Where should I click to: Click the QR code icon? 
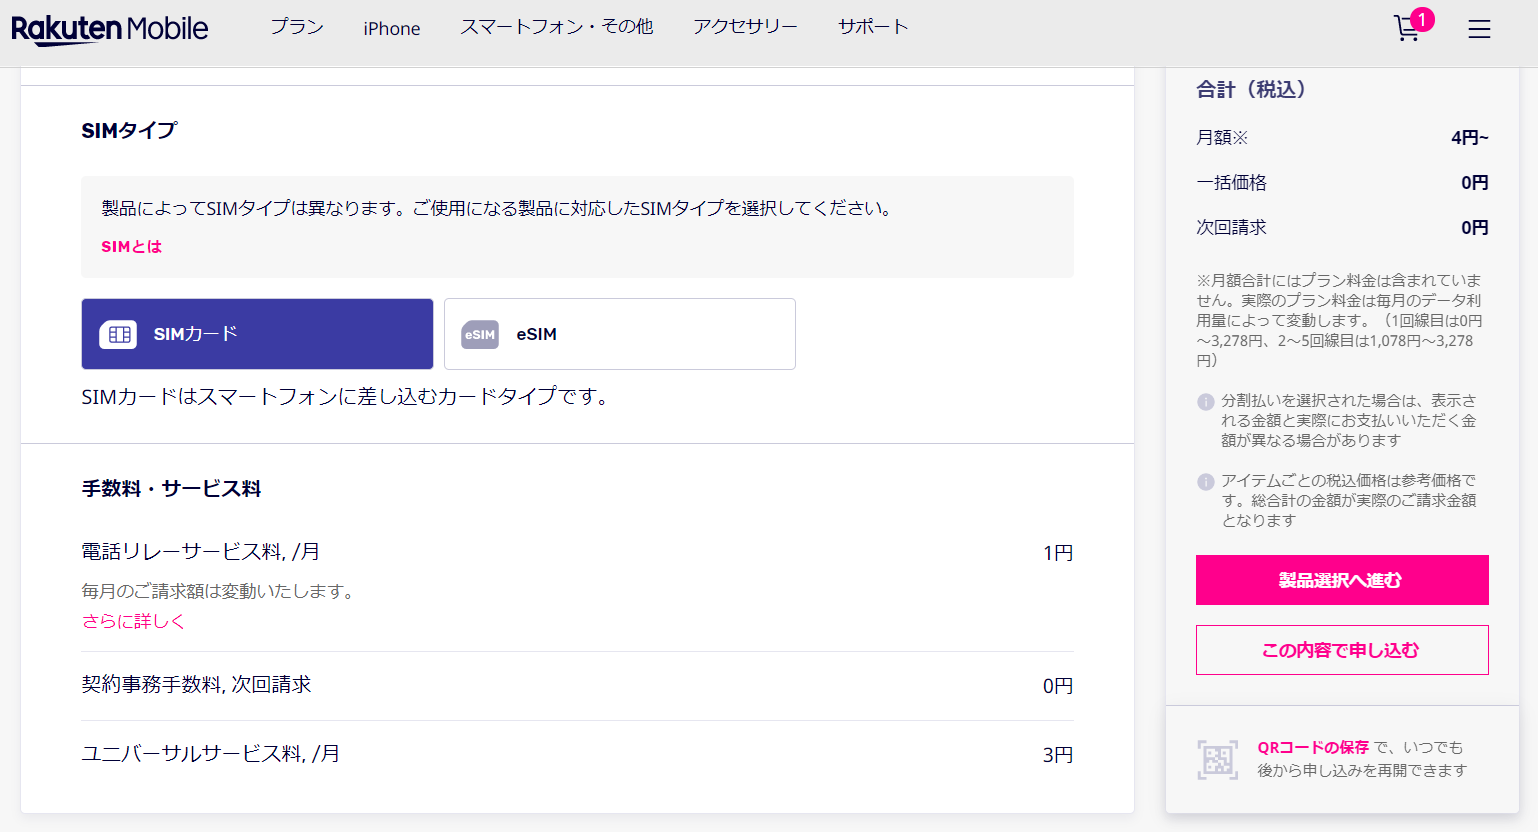(x=1217, y=759)
